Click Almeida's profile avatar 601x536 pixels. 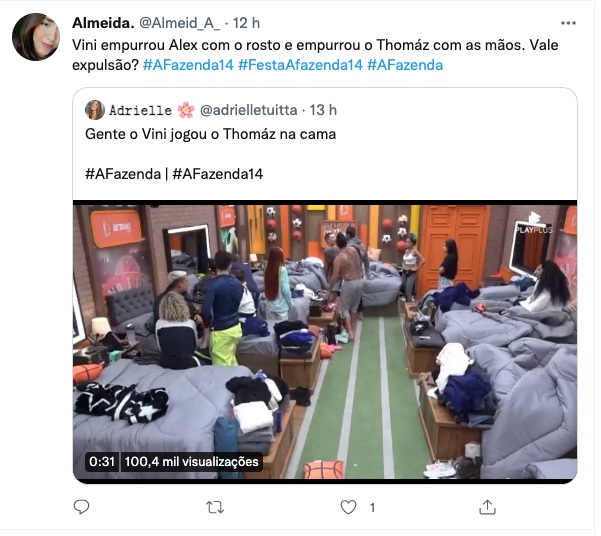coord(36,37)
